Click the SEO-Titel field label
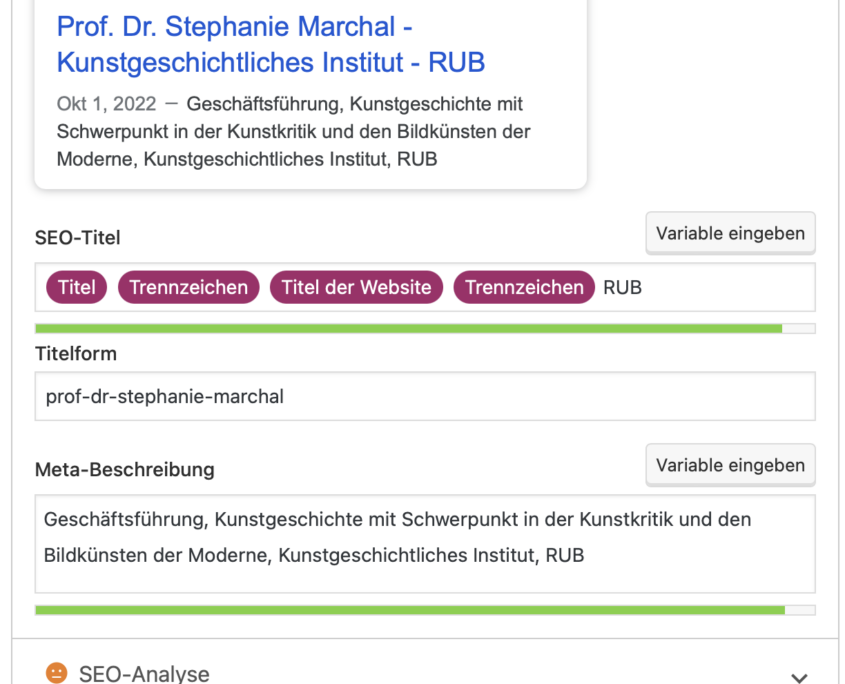This screenshot has height=684, width=845. click(78, 238)
